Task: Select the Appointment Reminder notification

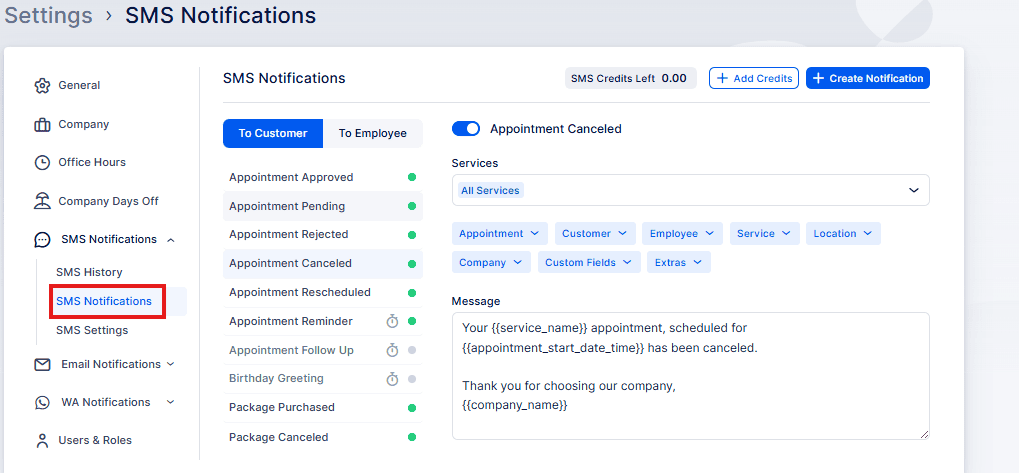Action: click(x=323, y=321)
